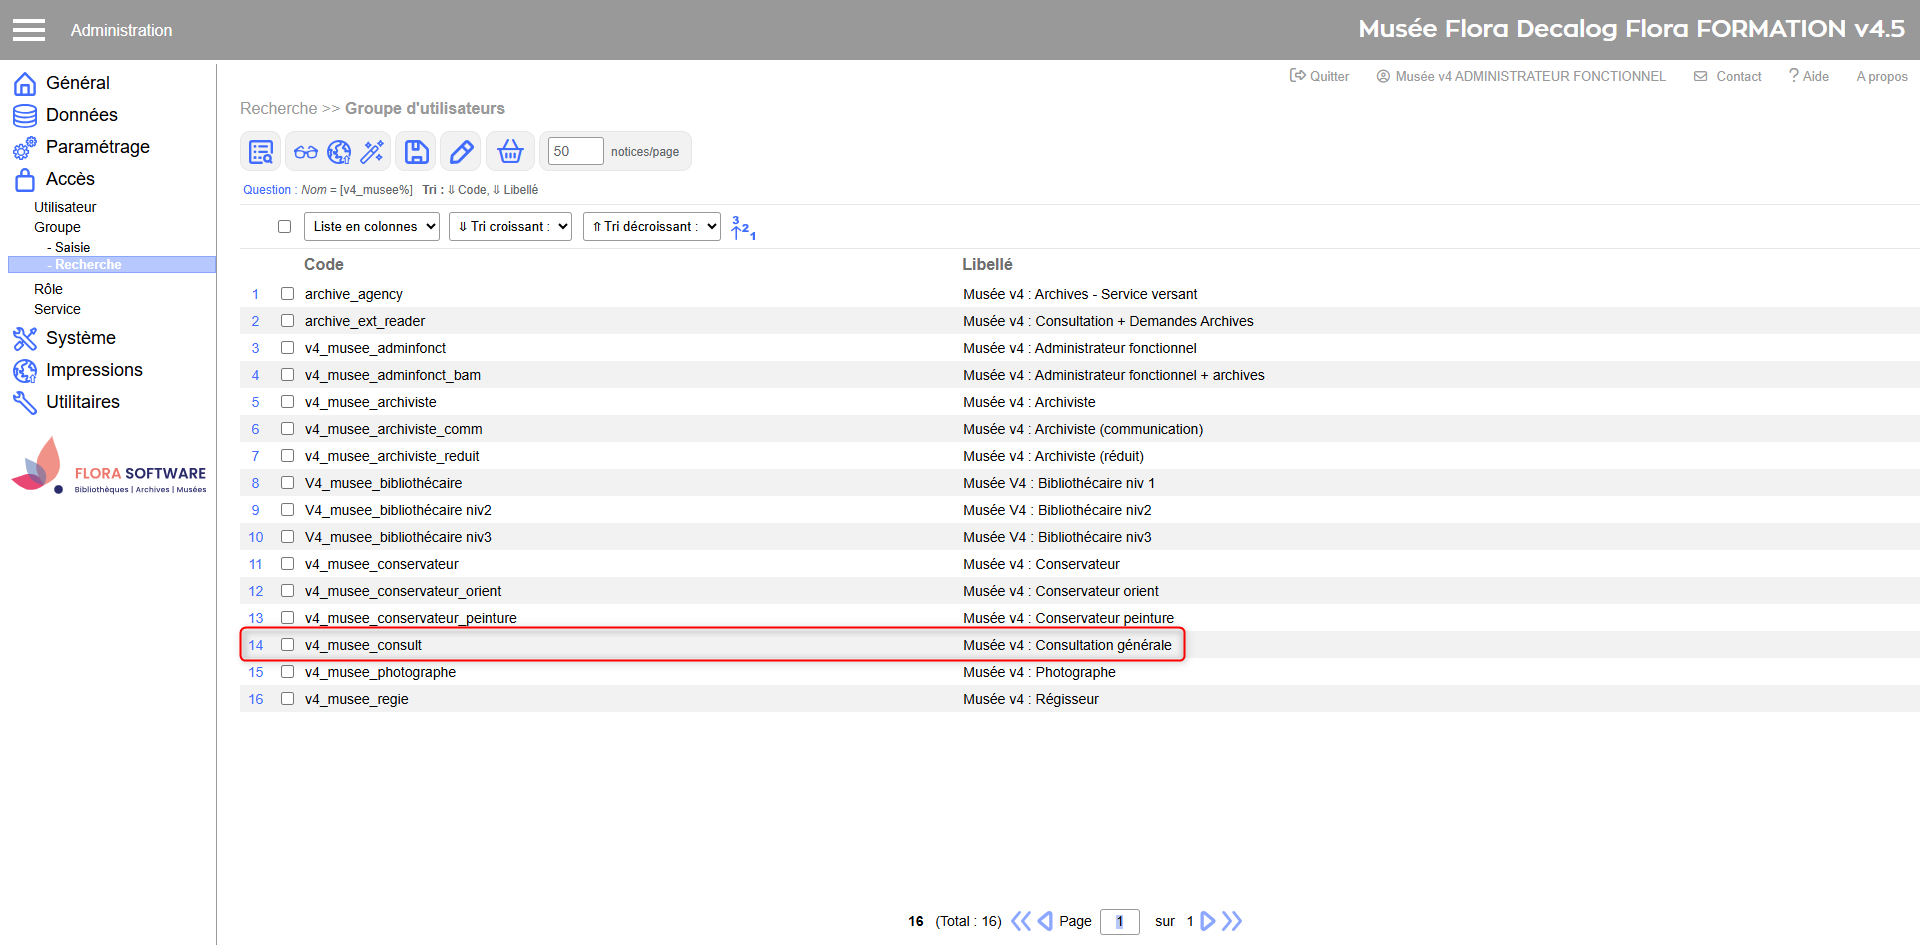Viewport: 1920px width, 945px height.
Task: Open the hamburger menu beside Administration
Action: pyautogui.click(x=29, y=30)
